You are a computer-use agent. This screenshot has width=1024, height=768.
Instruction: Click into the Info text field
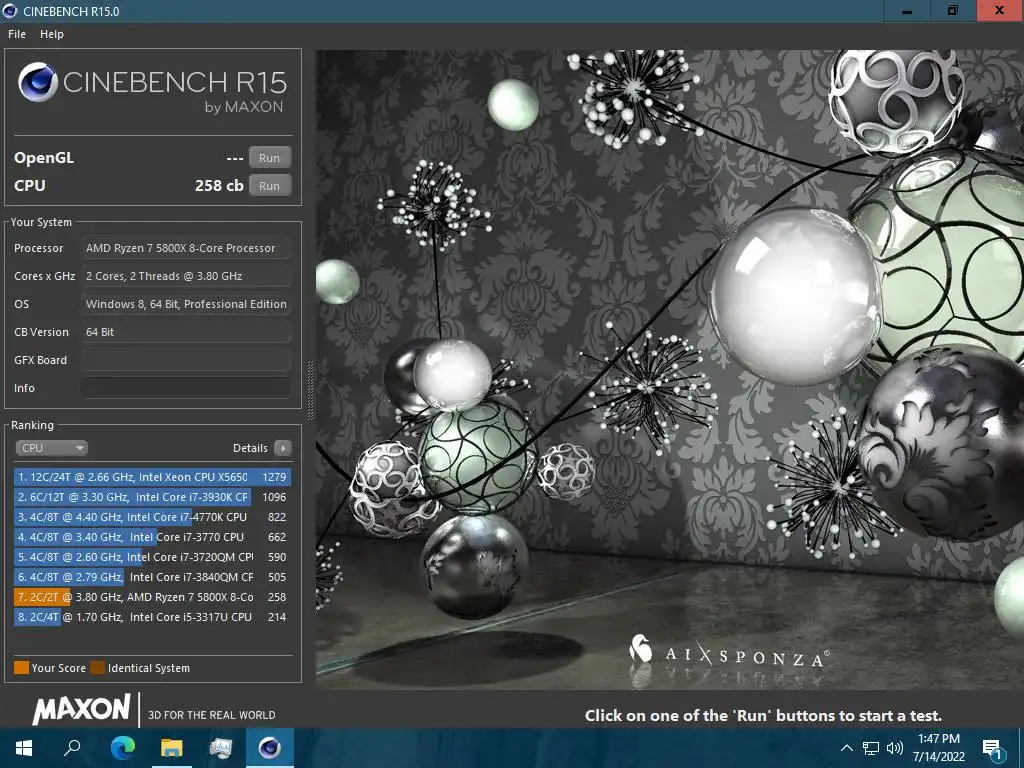tap(186, 388)
